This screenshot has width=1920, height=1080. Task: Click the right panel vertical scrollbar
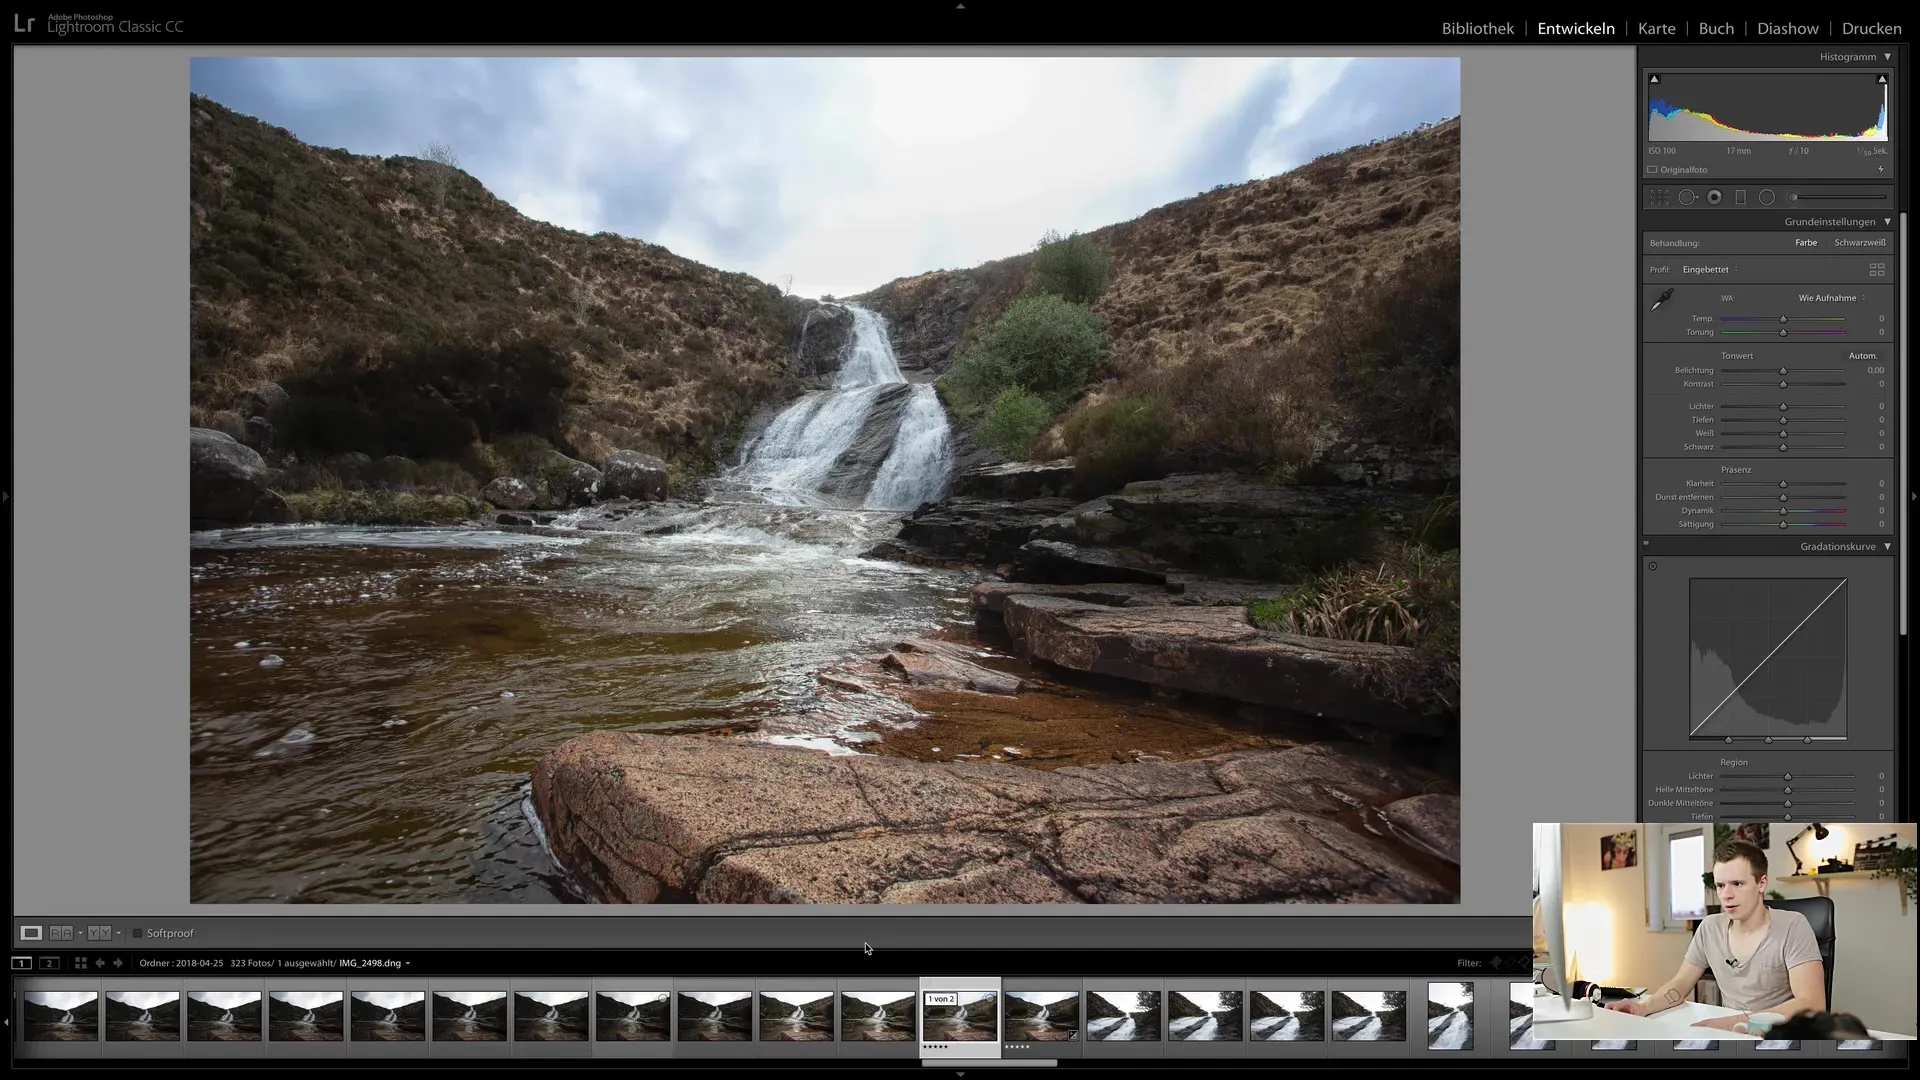pos(1903,423)
